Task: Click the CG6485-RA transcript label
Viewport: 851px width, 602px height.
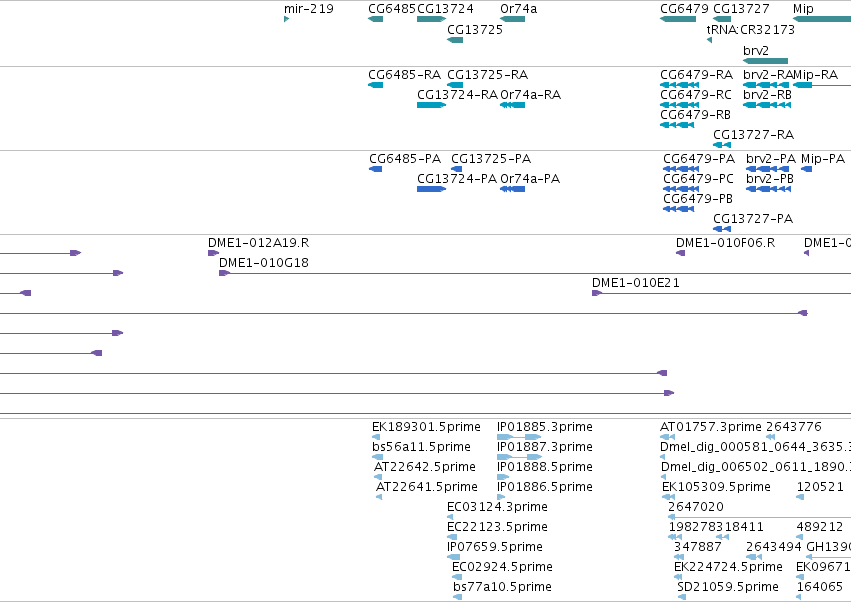Action: click(404, 74)
